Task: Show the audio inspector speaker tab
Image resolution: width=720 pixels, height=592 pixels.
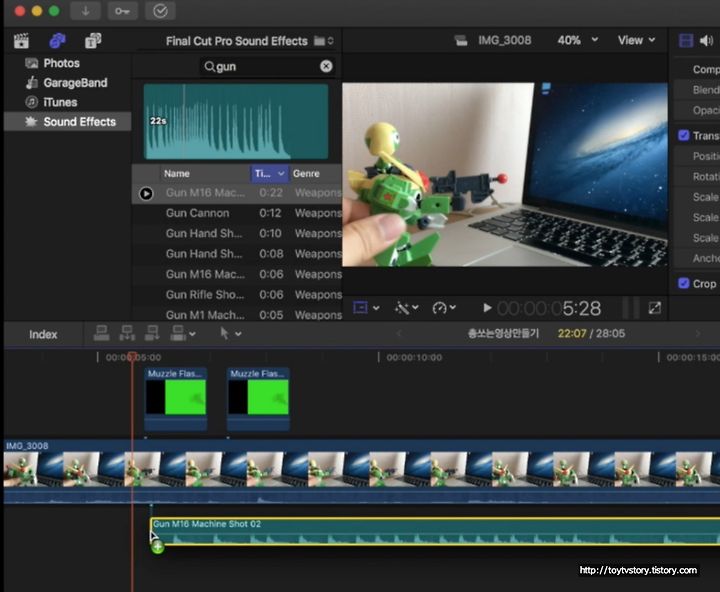Action: click(x=706, y=41)
